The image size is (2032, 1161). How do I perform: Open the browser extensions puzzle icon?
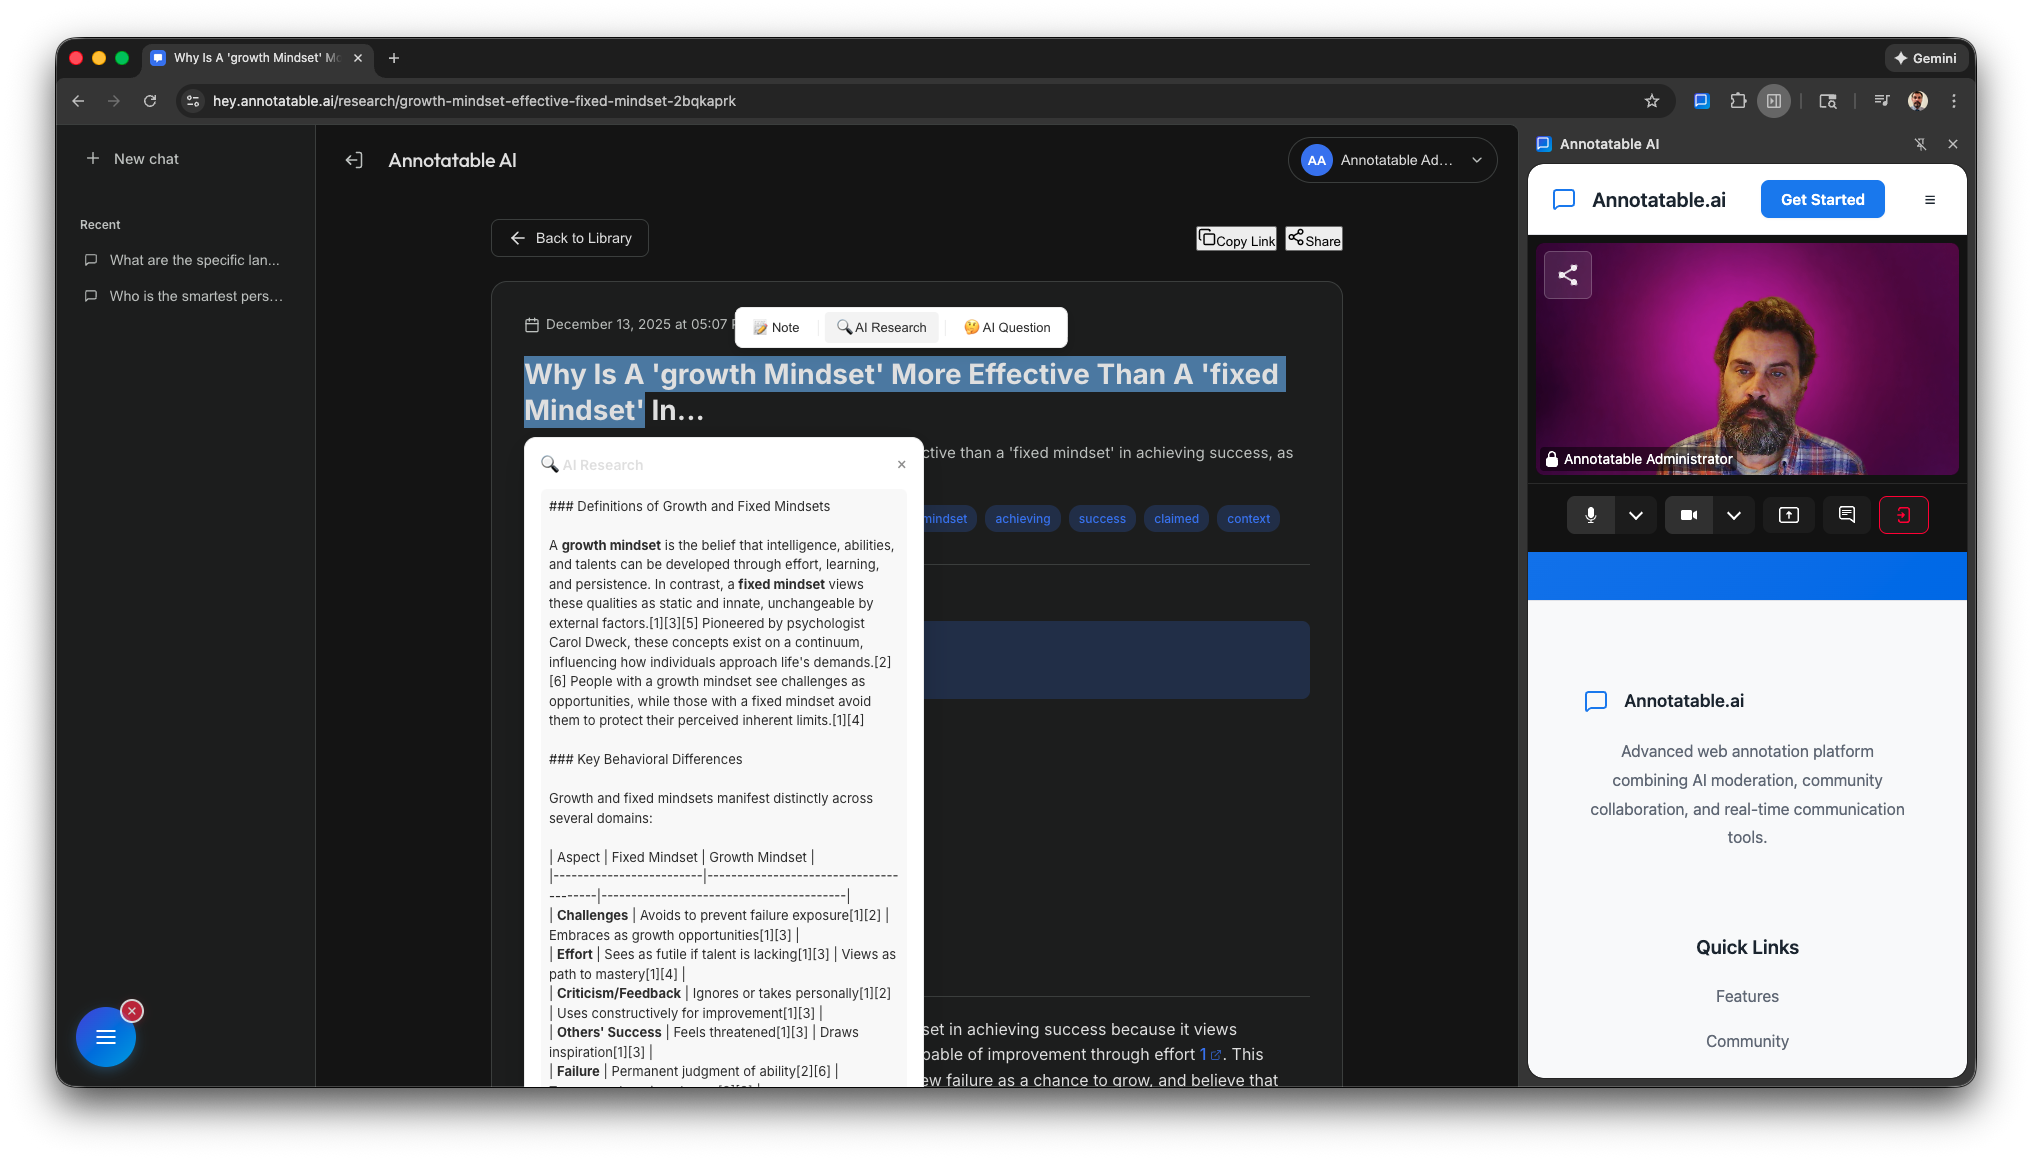[1738, 101]
